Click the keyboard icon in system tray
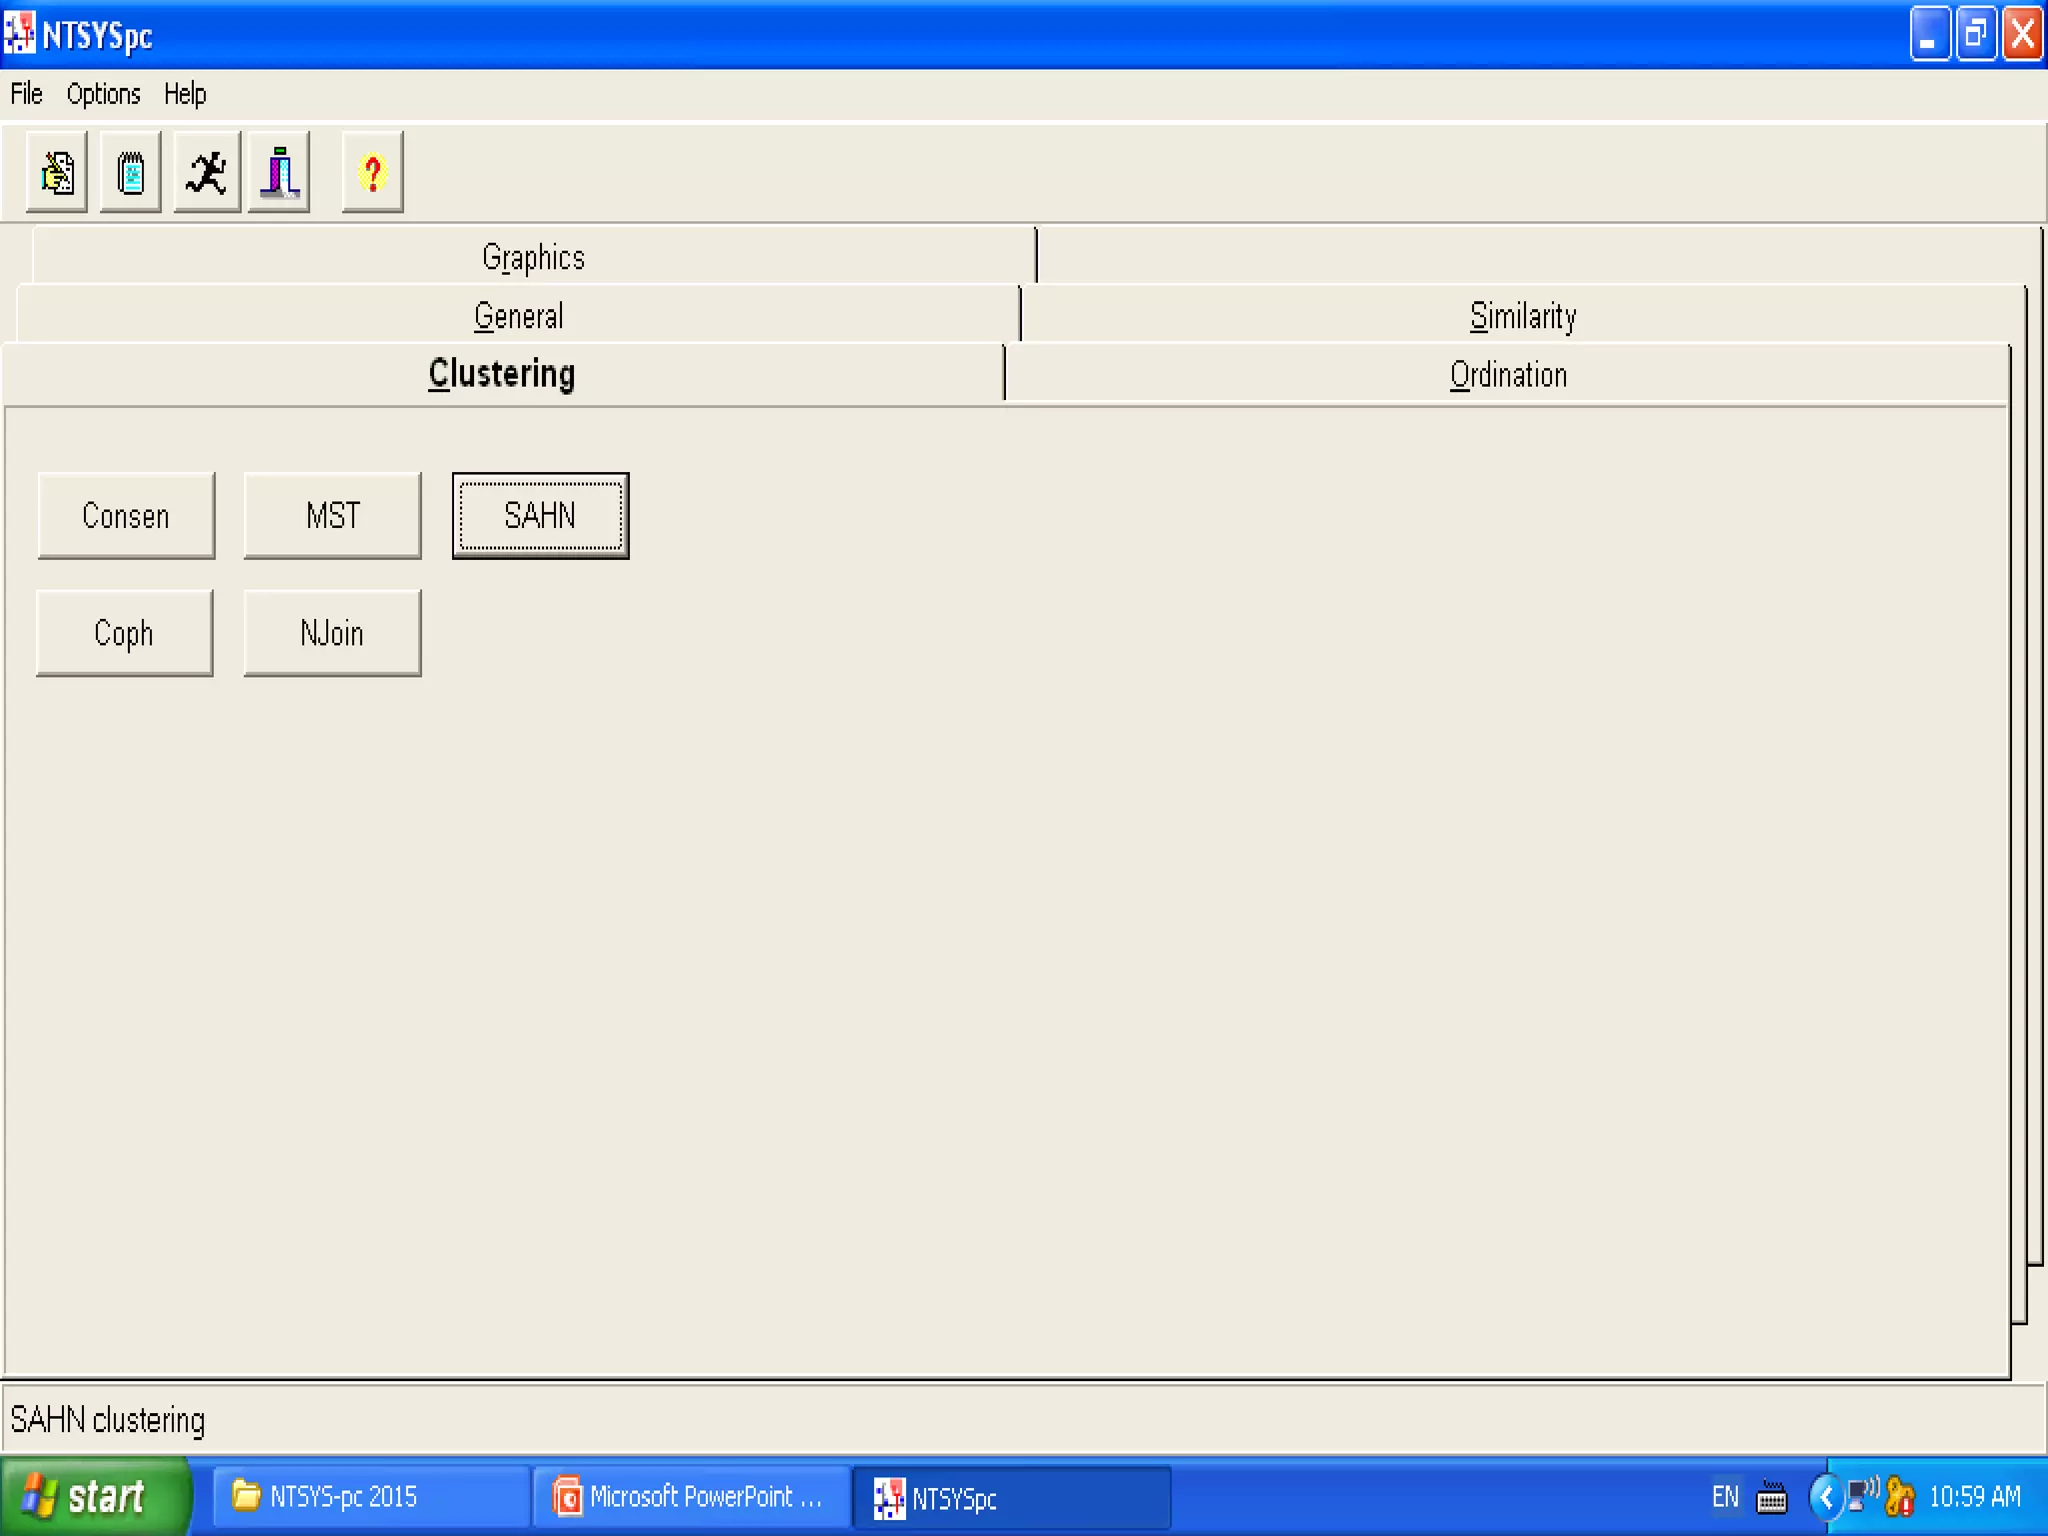 coord(1771,1497)
